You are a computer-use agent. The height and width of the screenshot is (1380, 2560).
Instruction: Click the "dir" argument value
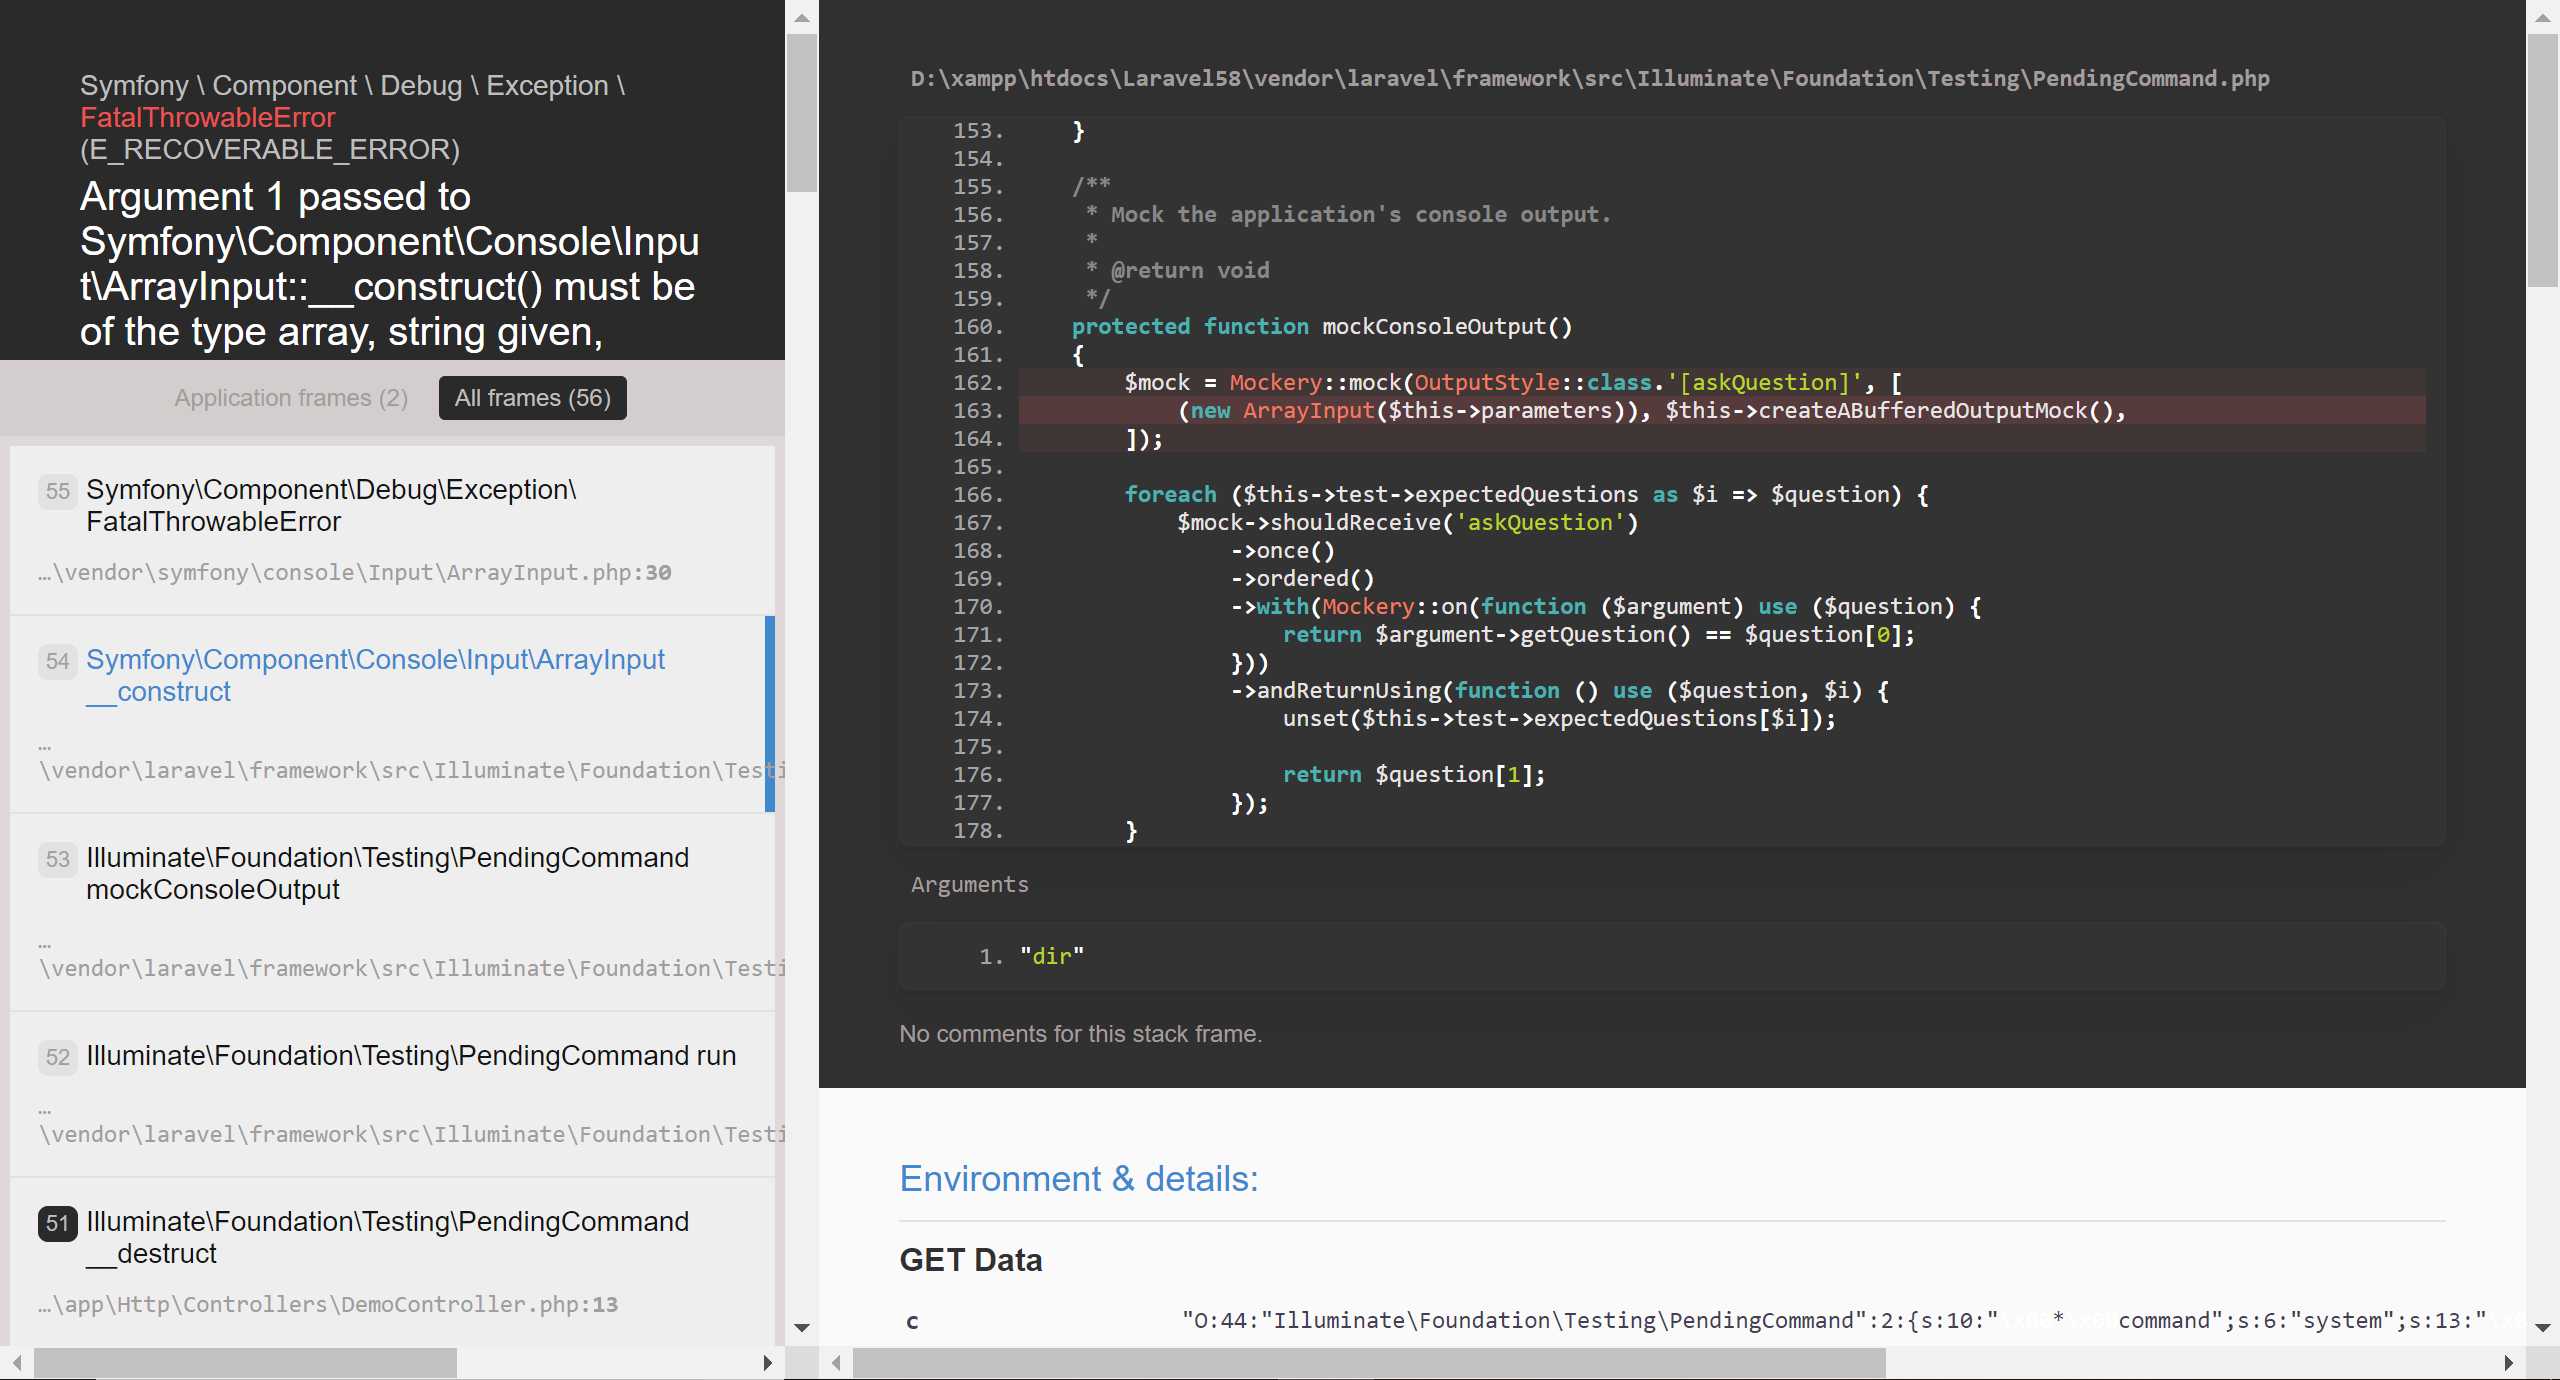pyautogui.click(x=1051, y=956)
